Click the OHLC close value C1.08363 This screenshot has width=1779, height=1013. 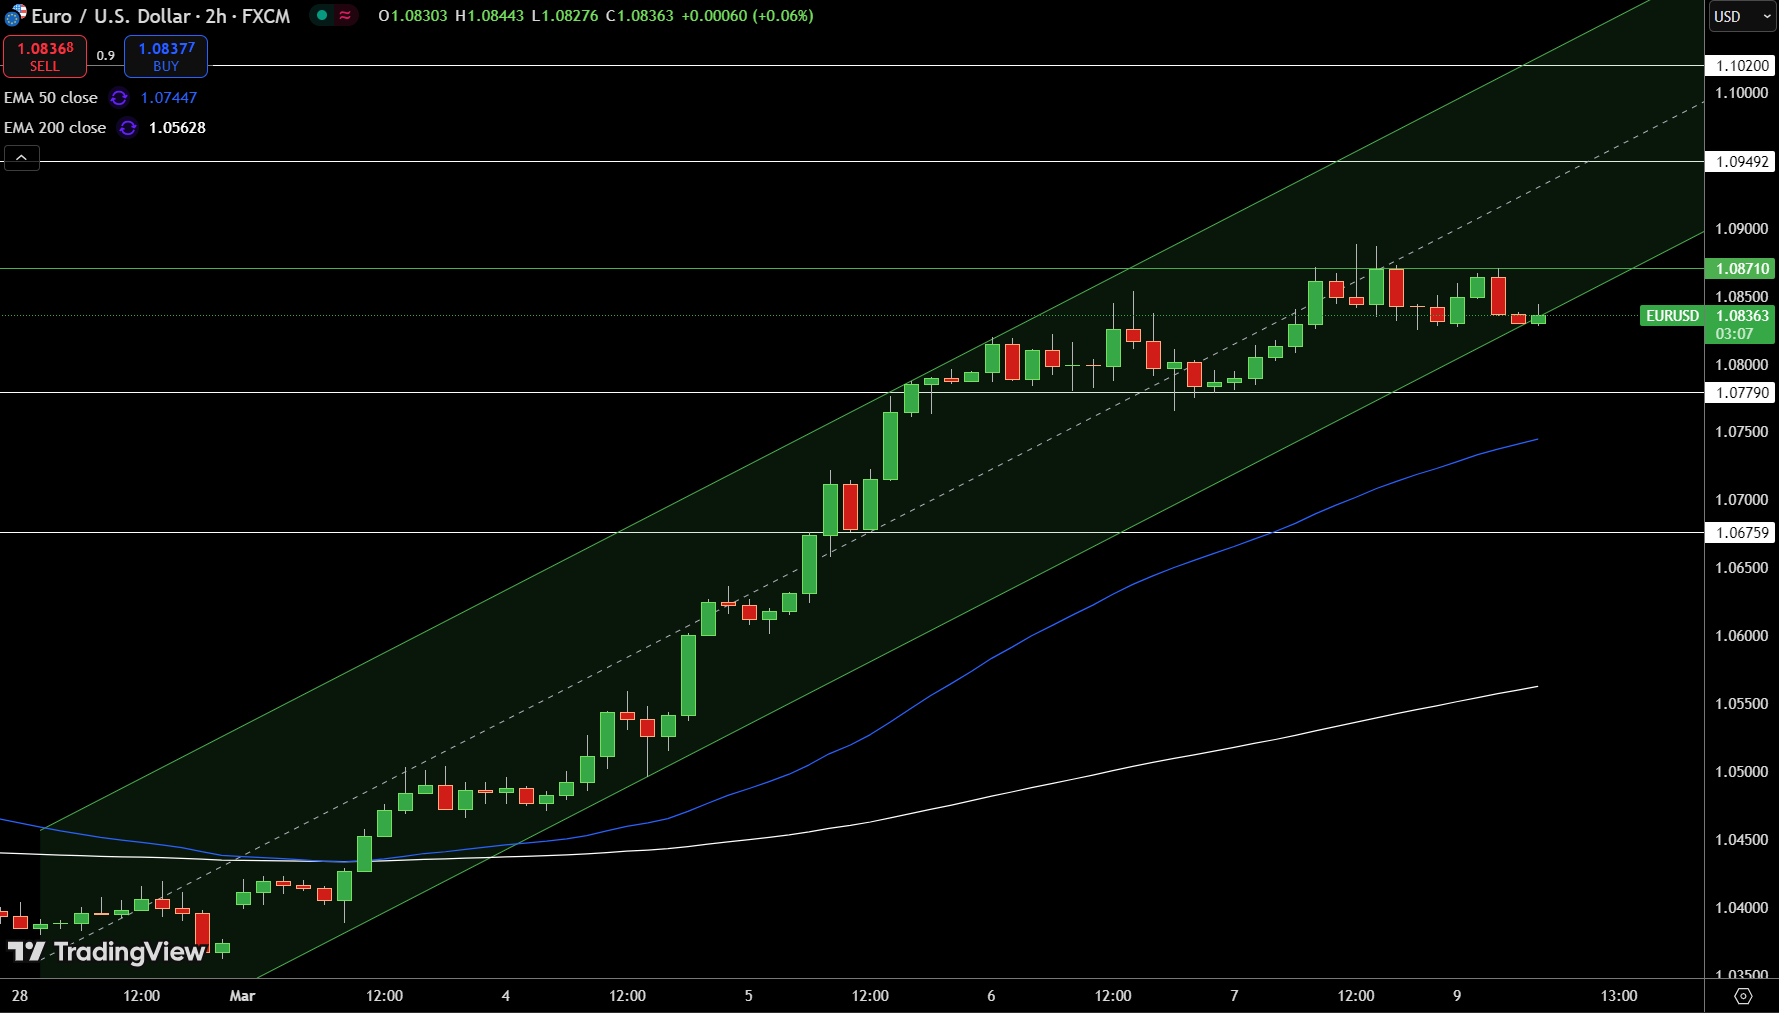640,16
